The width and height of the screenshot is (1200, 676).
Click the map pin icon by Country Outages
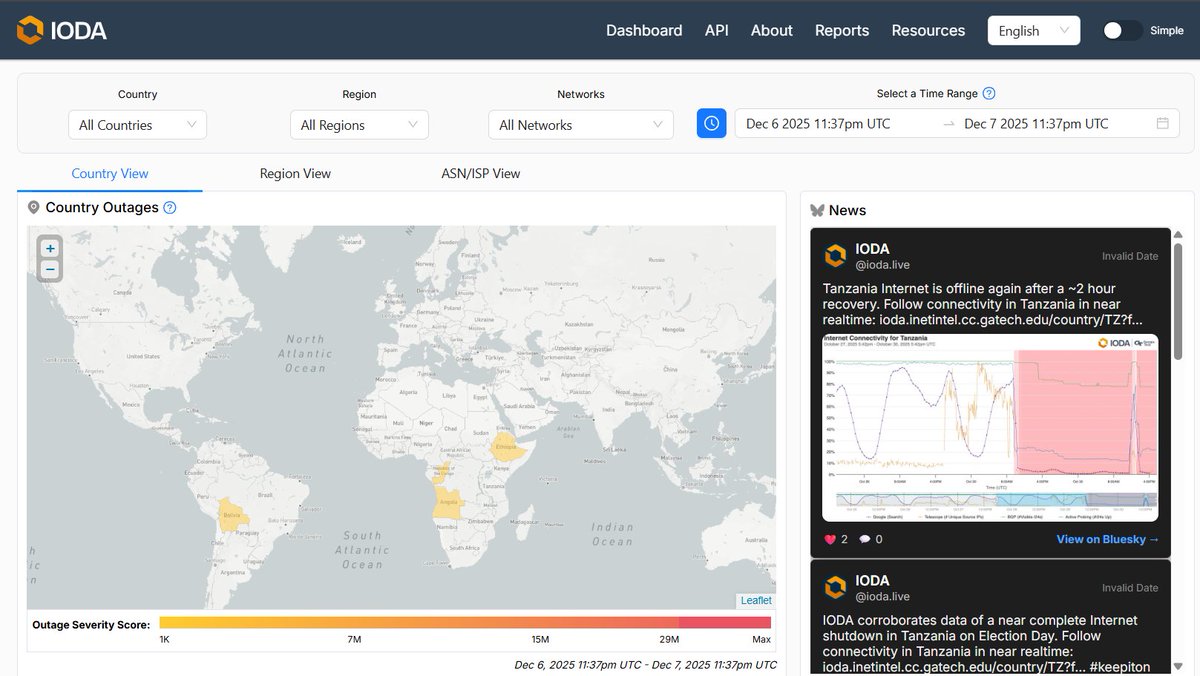pos(34,208)
